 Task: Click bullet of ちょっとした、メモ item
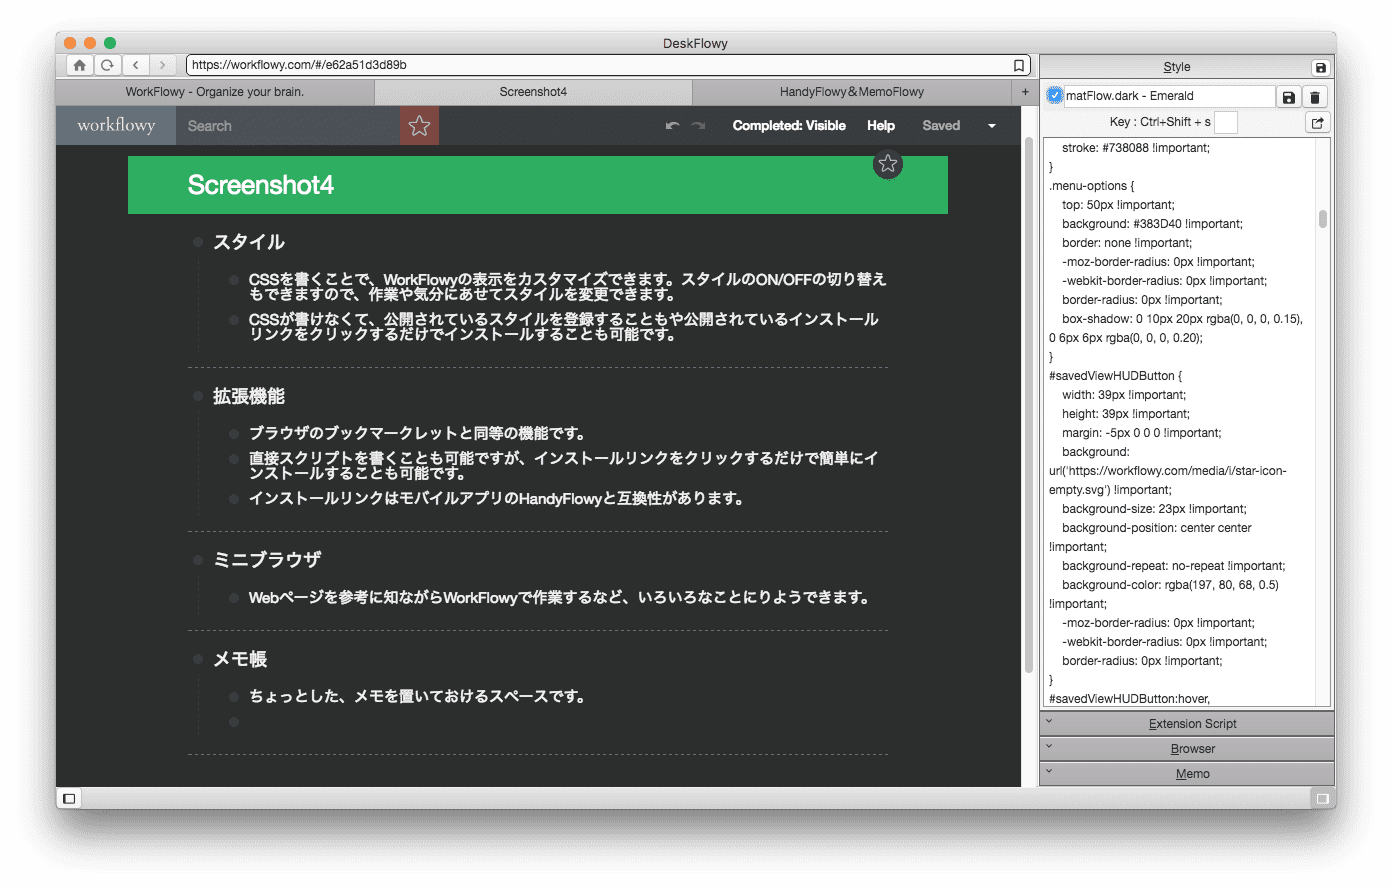click(234, 697)
